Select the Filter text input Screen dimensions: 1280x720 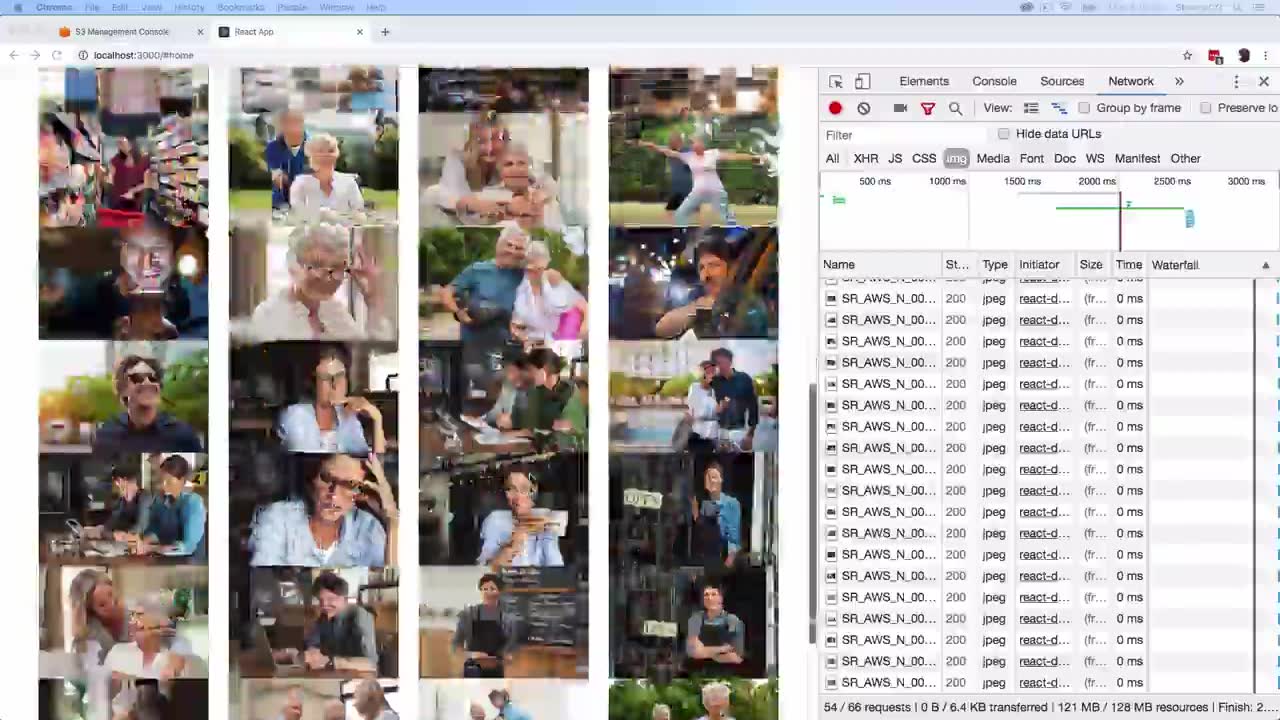(905, 135)
